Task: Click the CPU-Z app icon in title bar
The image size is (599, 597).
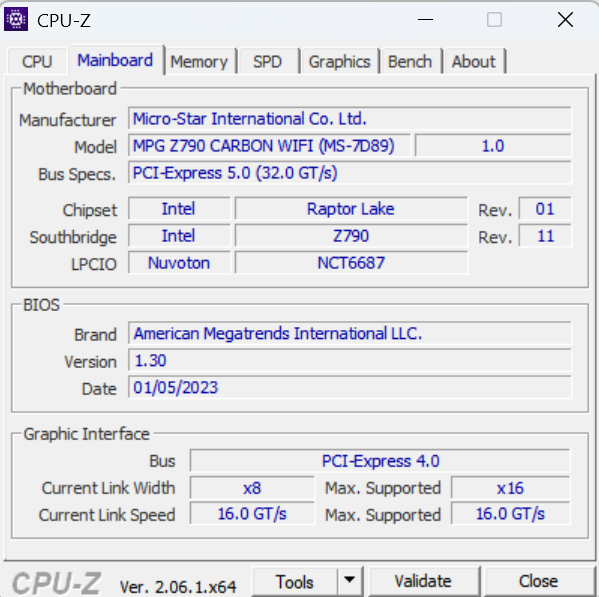Action: tap(16, 19)
